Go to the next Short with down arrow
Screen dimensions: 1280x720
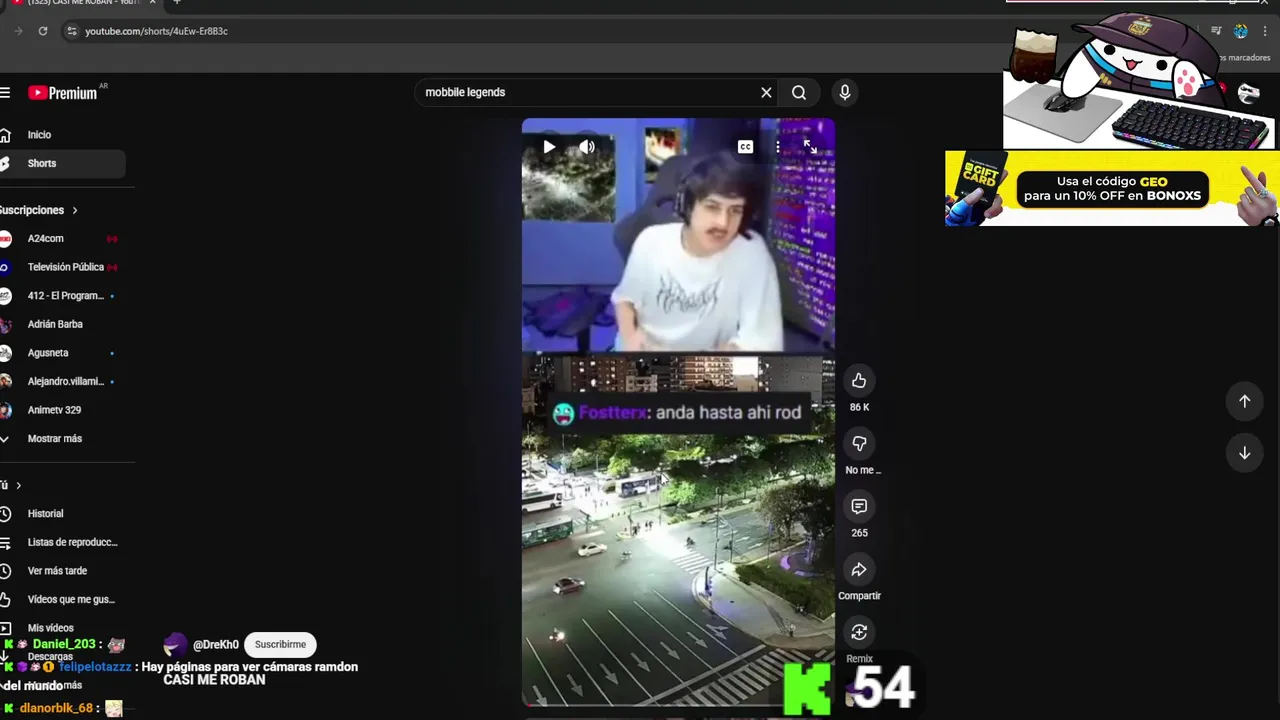click(1244, 453)
